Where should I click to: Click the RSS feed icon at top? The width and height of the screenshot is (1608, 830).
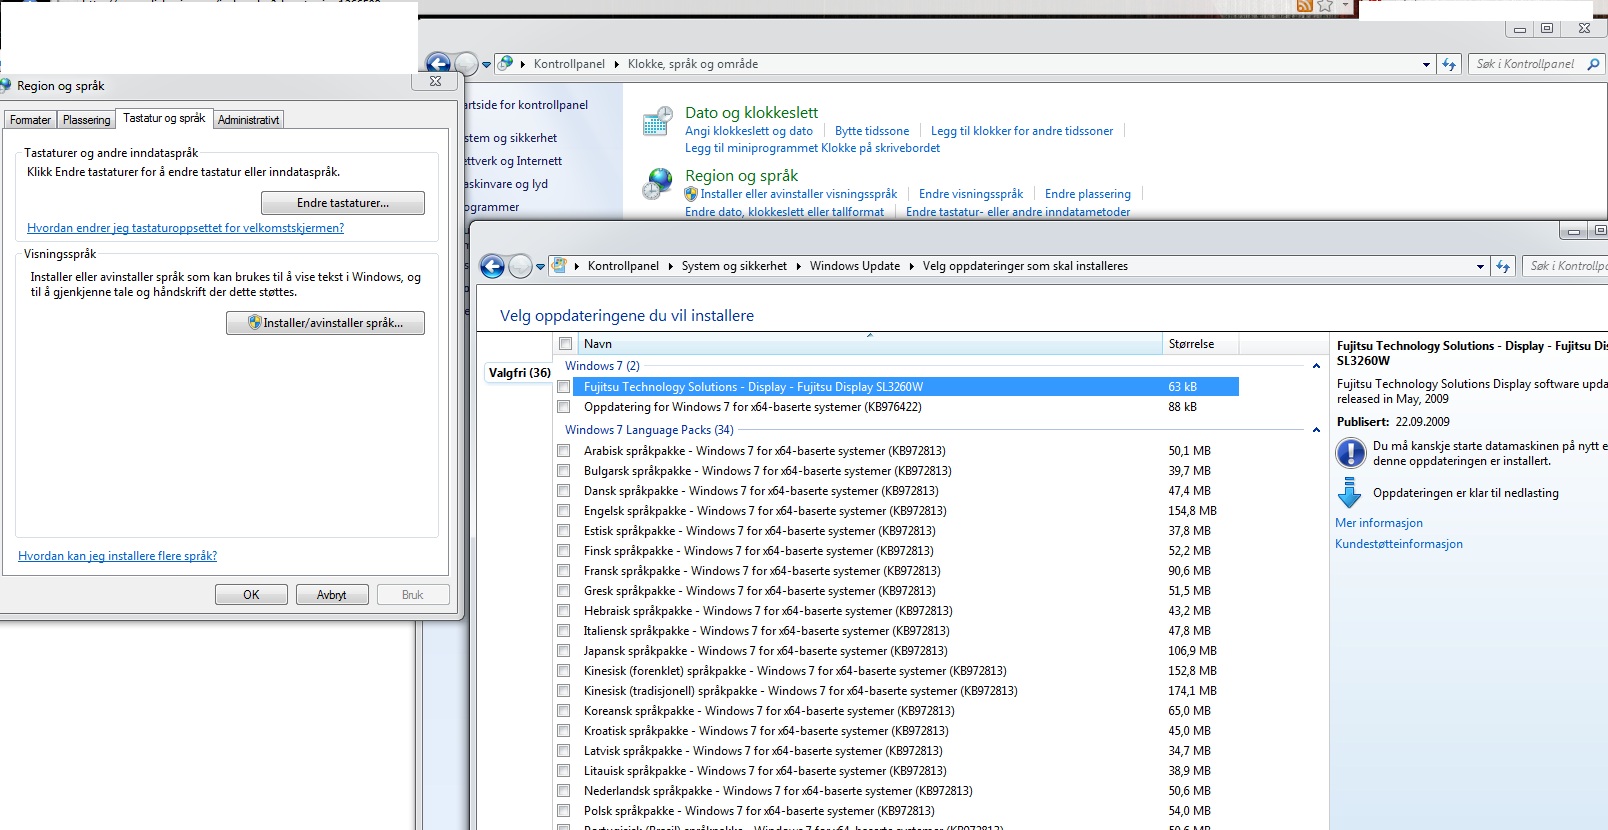pyautogui.click(x=1304, y=6)
